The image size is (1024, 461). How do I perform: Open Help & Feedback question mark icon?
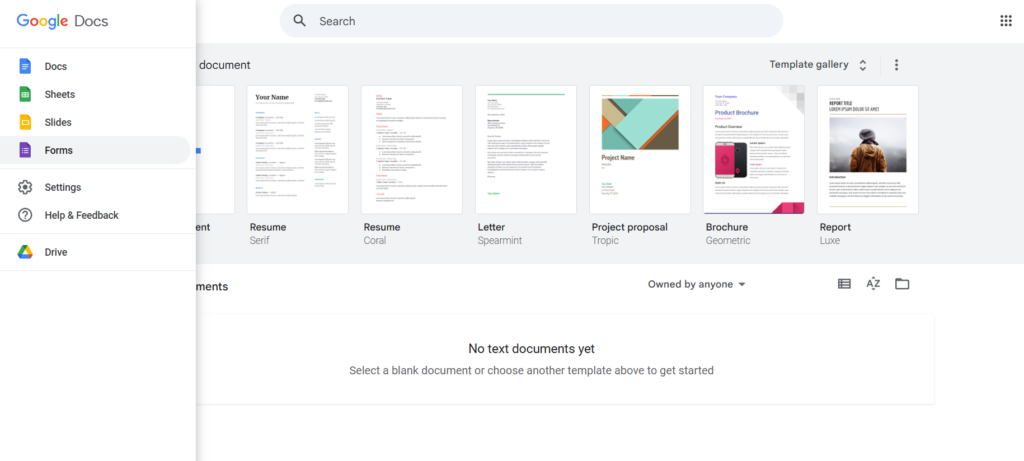[x=26, y=215]
